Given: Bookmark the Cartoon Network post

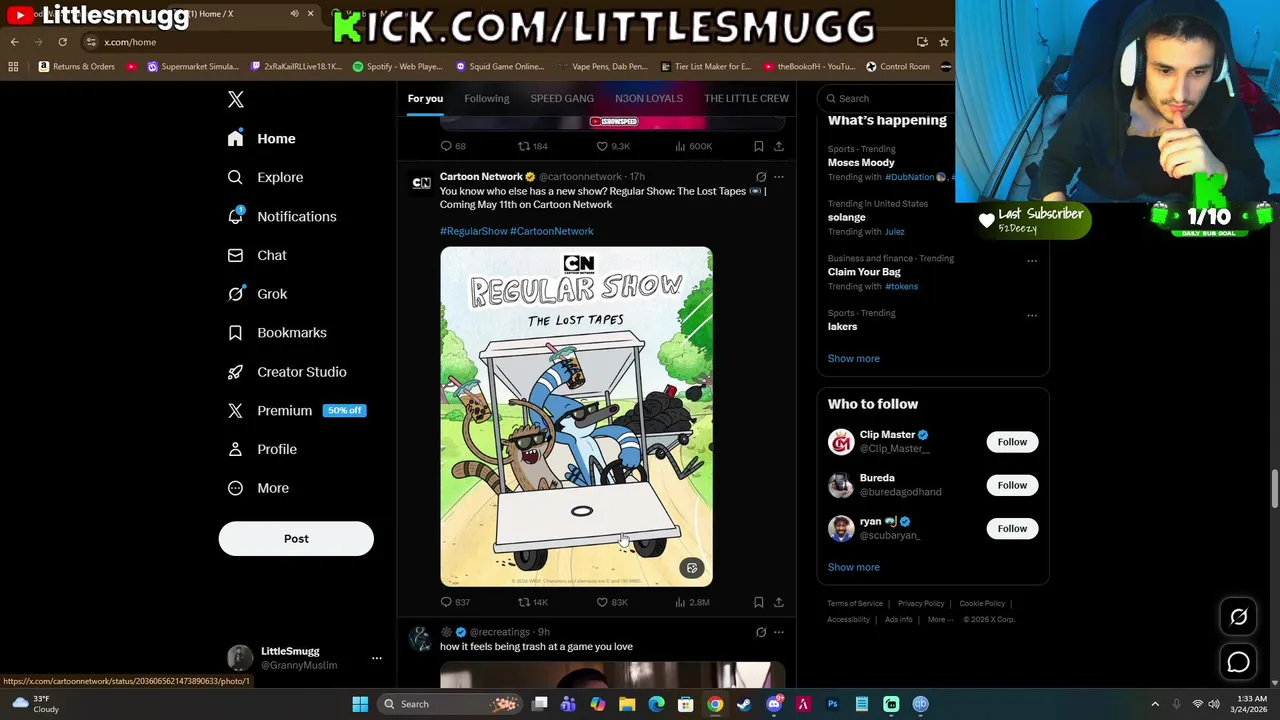Looking at the screenshot, I should (x=759, y=602).
